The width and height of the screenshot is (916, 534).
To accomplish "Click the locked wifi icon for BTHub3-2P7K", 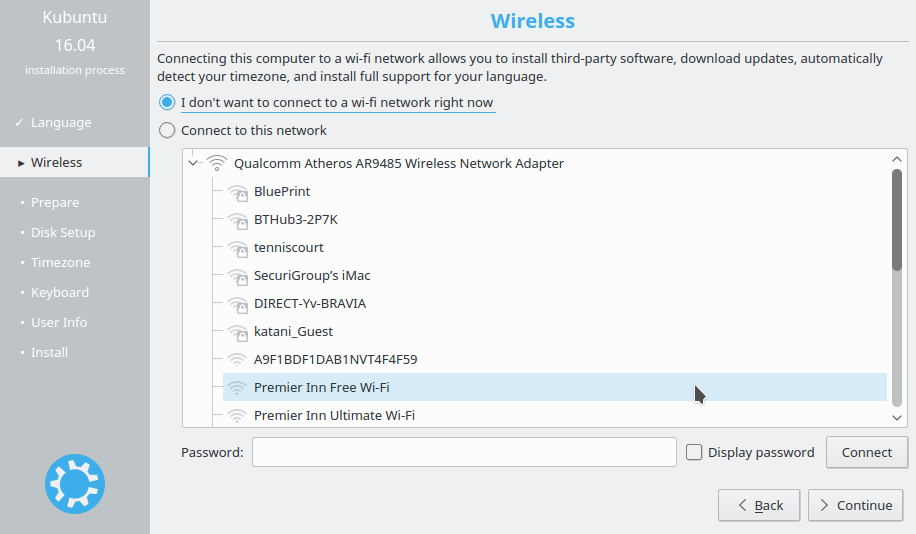I will pyautogui.click(x=238, y=220).
